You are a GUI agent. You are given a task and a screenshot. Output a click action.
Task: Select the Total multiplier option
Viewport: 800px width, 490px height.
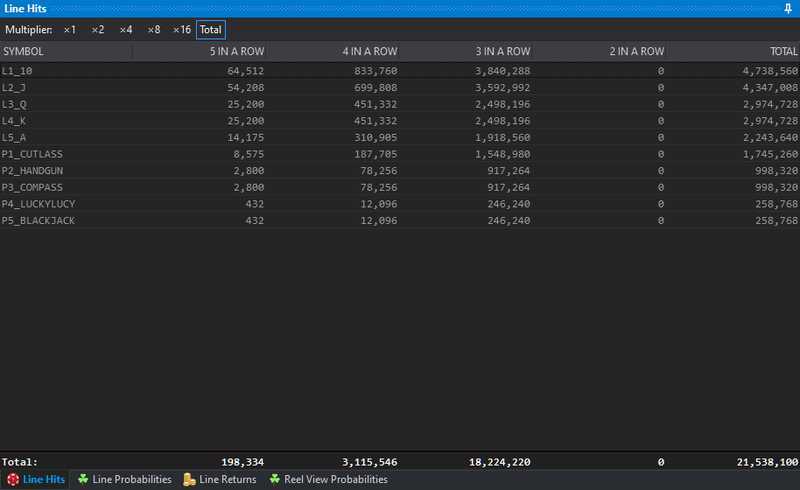(211, 30)
